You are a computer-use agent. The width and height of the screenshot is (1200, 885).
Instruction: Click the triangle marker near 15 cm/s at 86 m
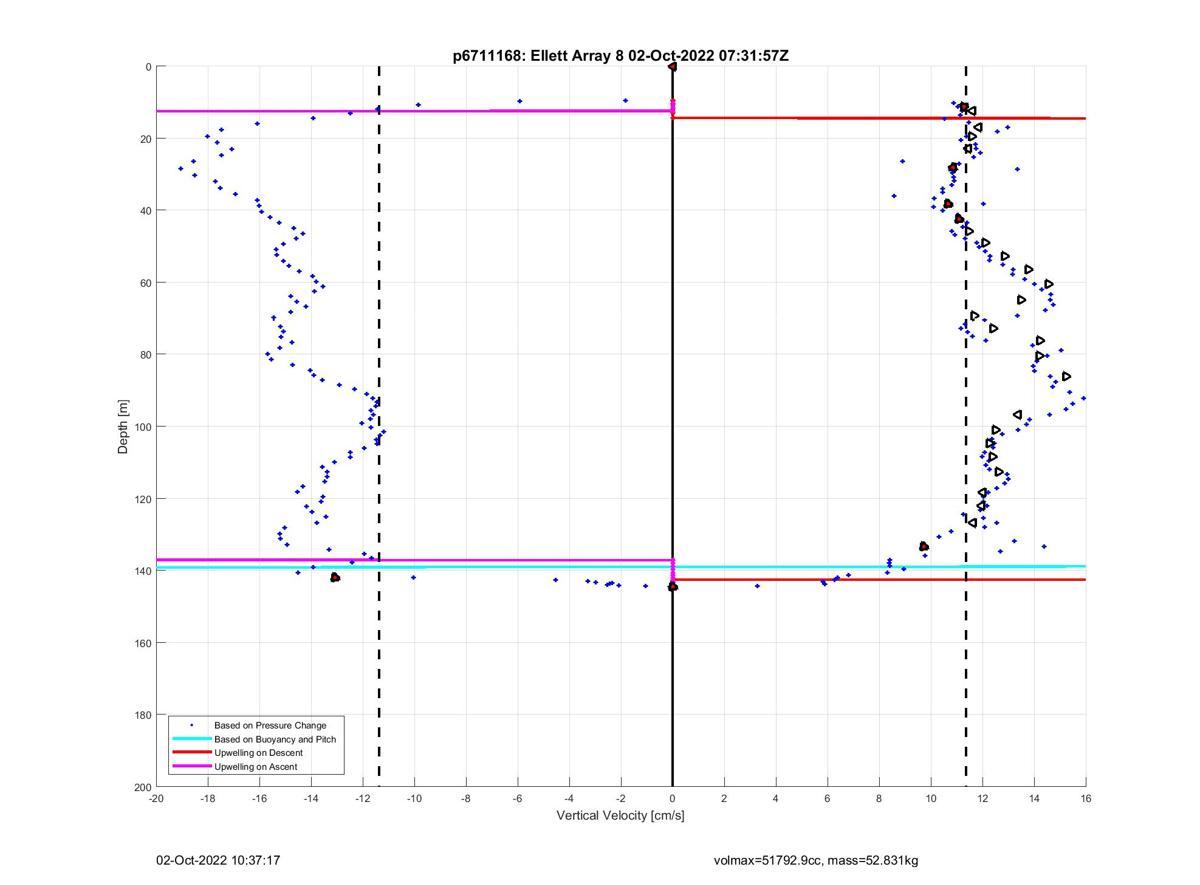pos(1067,377)
